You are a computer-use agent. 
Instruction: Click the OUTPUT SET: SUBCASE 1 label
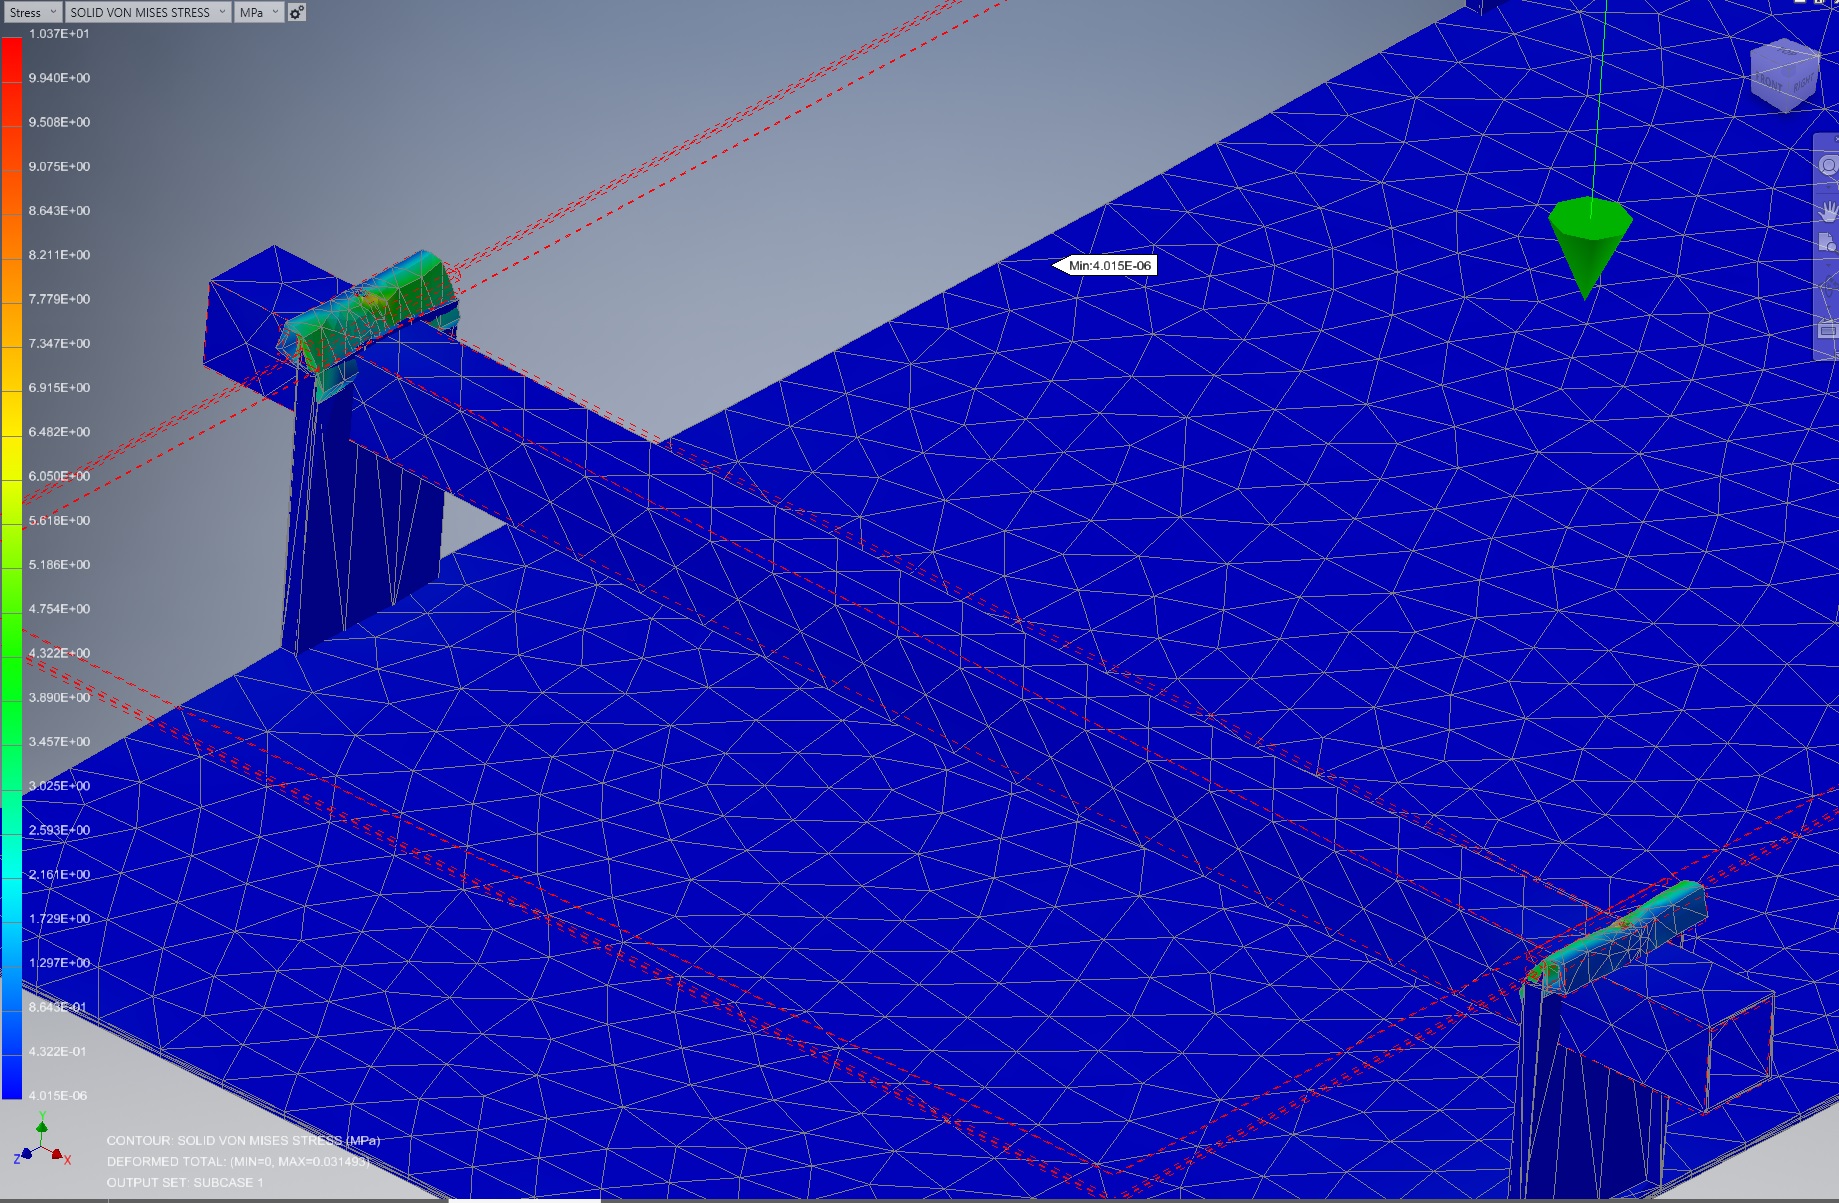coord(186,1180)
